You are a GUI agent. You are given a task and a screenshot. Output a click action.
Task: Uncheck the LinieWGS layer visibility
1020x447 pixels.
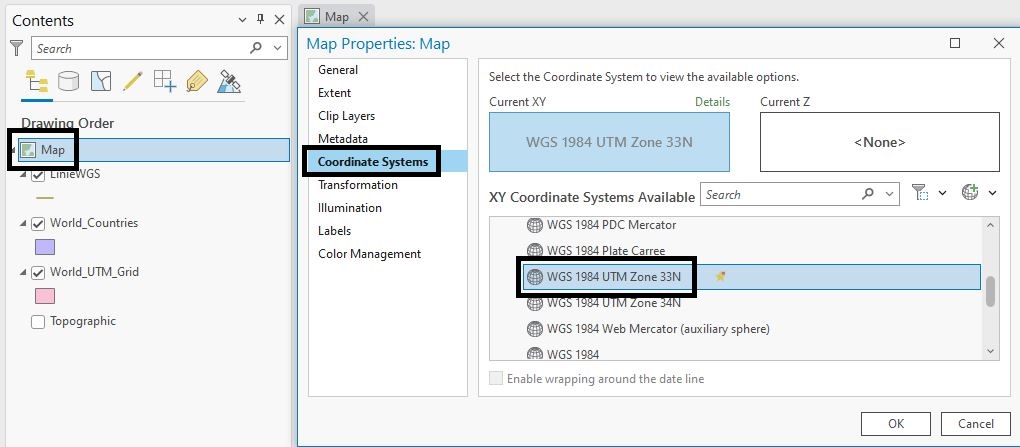38,174
